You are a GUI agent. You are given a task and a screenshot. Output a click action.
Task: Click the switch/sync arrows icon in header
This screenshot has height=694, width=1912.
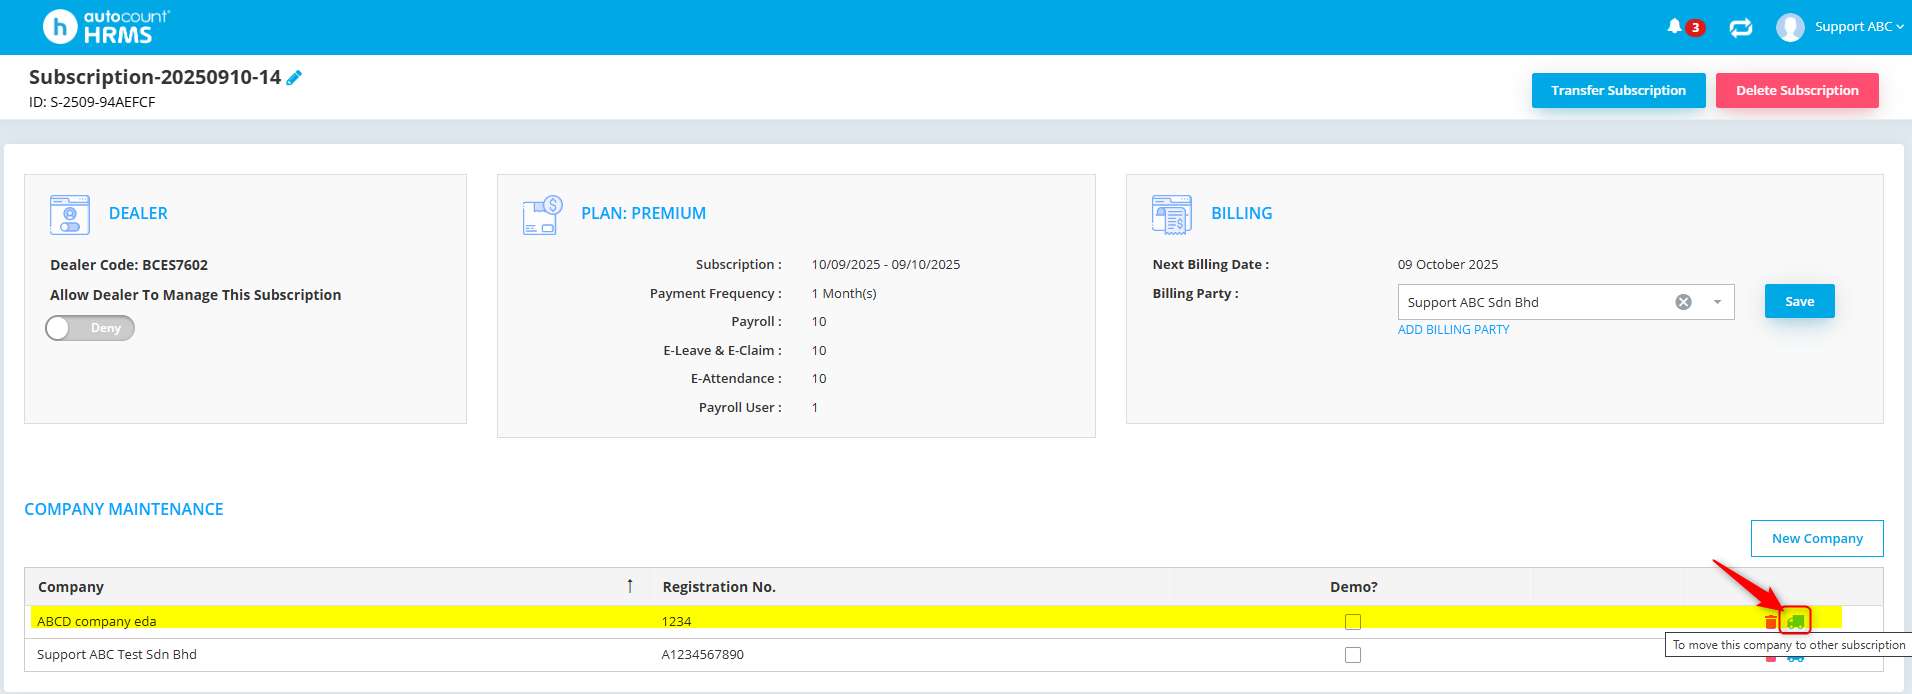(1741, 27)
